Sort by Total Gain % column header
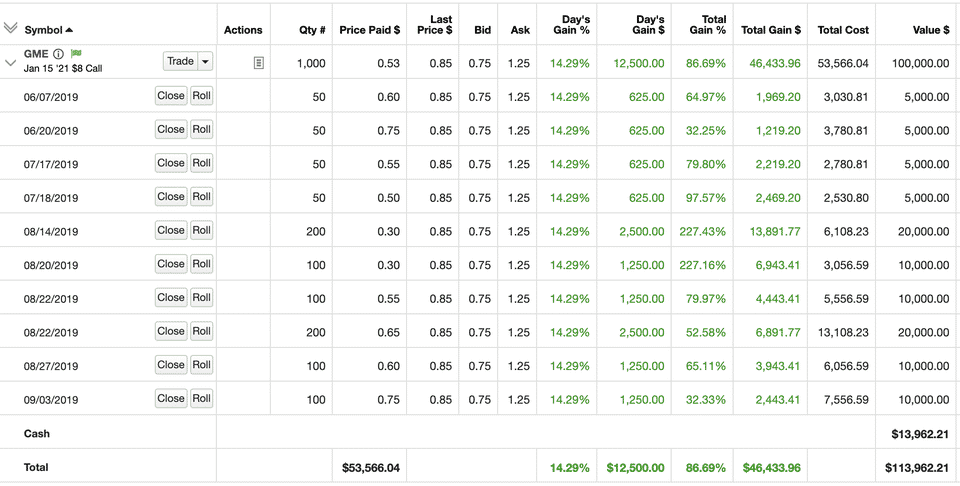This screenshot has width=960, height=486. 707,24
